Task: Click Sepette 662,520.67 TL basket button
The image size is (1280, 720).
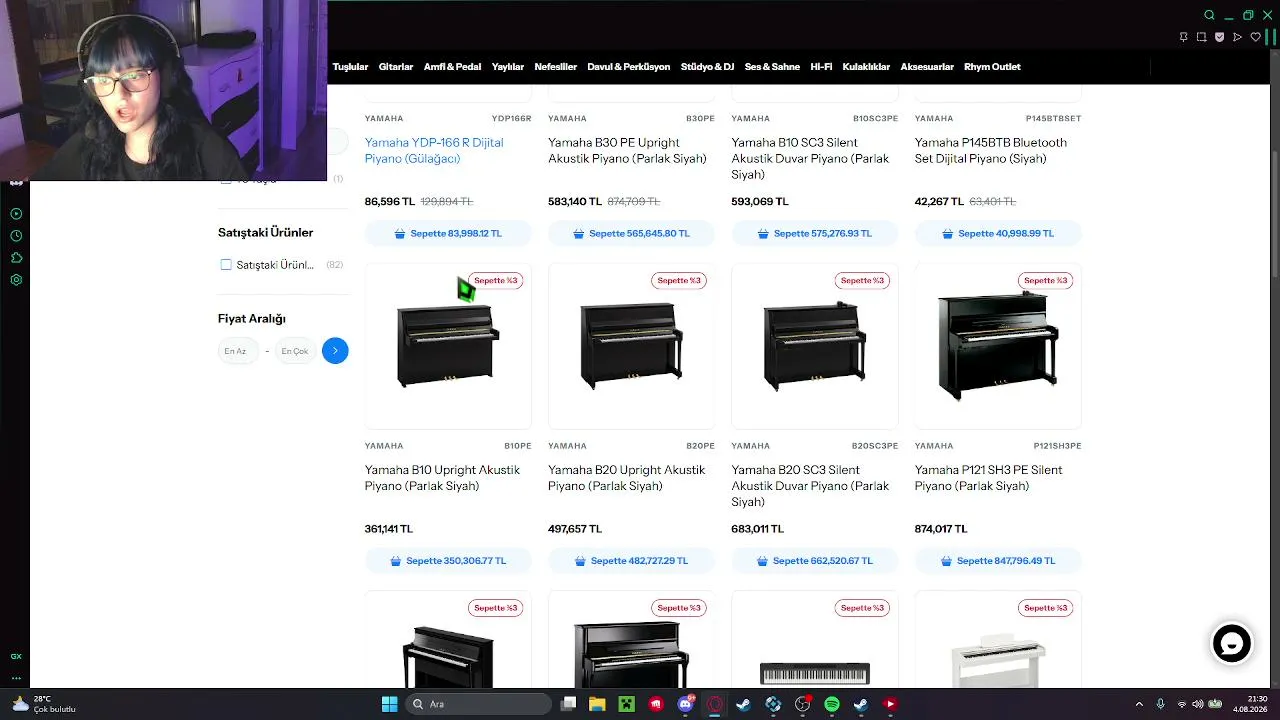Action: [x=815, y=561]
